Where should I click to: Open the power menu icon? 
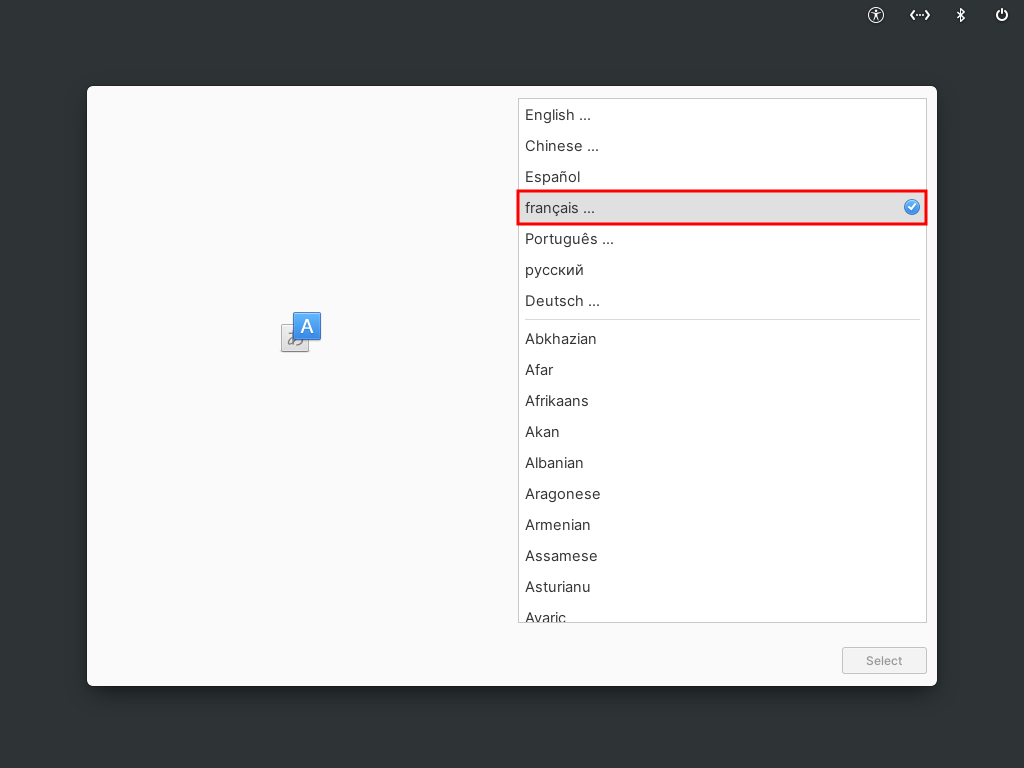pyautogui.click(x=1001, y=15)
